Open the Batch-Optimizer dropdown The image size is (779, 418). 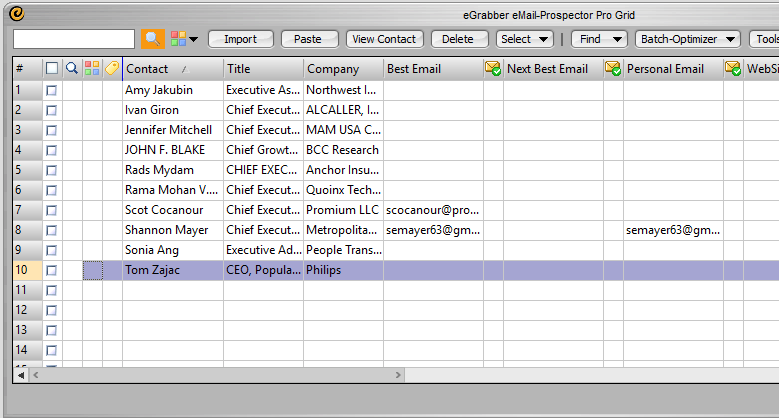coord(687,39)
